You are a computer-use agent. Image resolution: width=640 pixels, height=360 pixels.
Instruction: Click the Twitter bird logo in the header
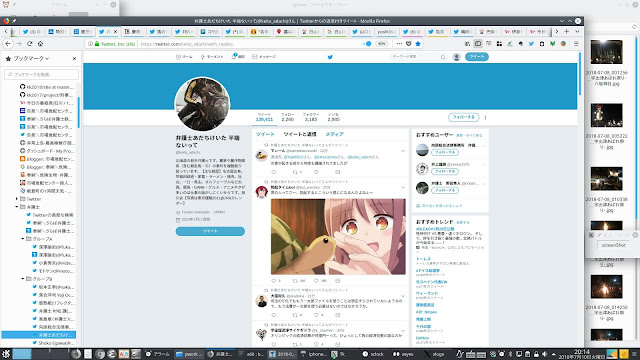[x=330, y=57]
